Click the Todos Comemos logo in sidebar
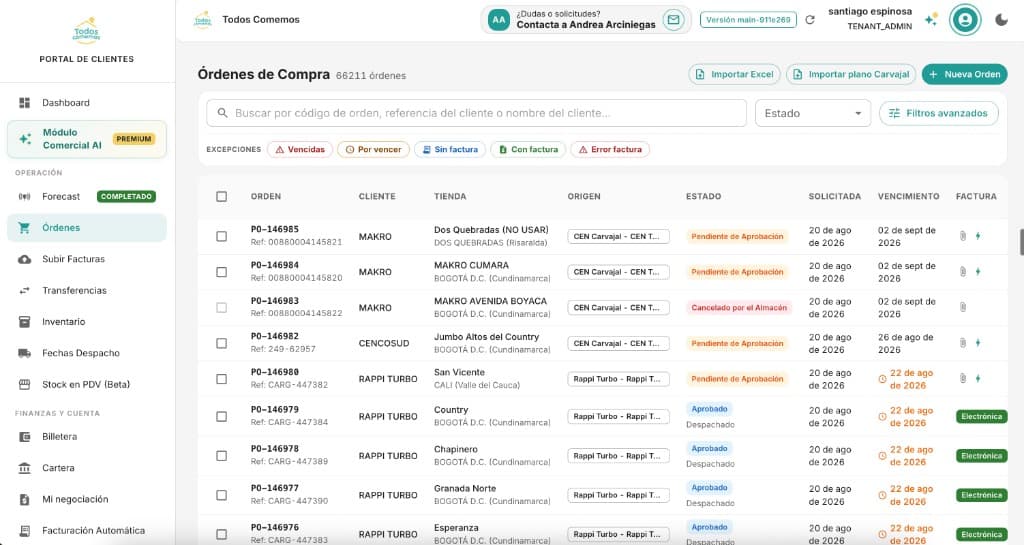The image size is (1024, 545). pos(86,30)
